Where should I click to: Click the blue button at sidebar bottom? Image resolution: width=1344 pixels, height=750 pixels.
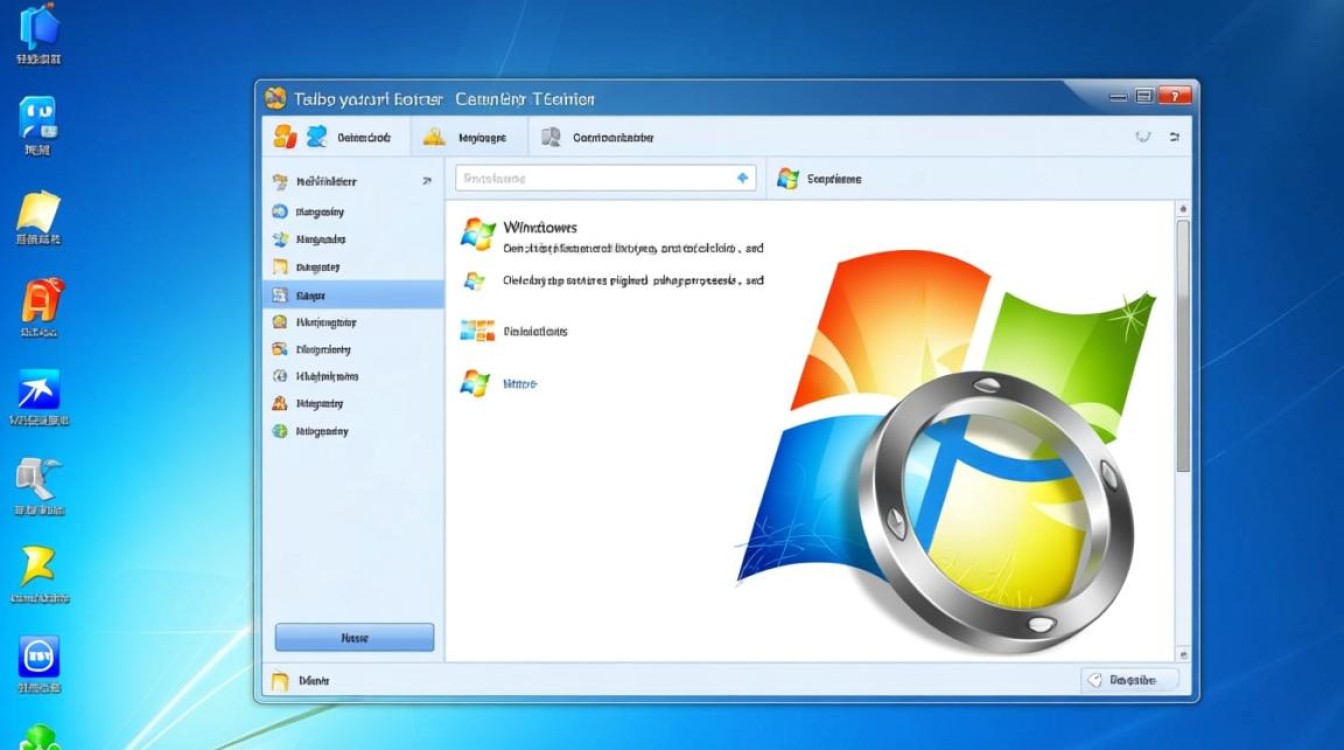354,637
